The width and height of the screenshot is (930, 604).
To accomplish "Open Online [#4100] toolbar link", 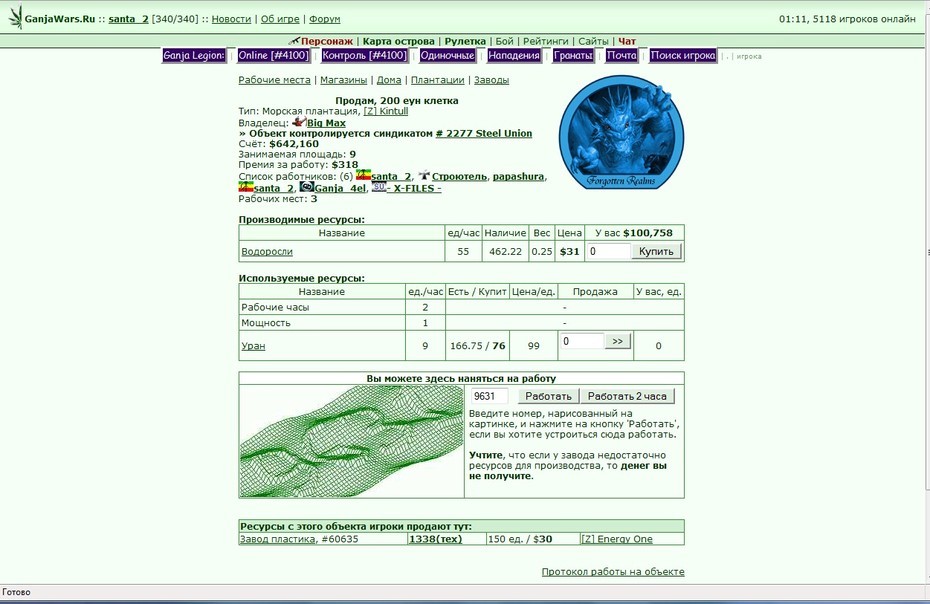I will click(273, 56).
